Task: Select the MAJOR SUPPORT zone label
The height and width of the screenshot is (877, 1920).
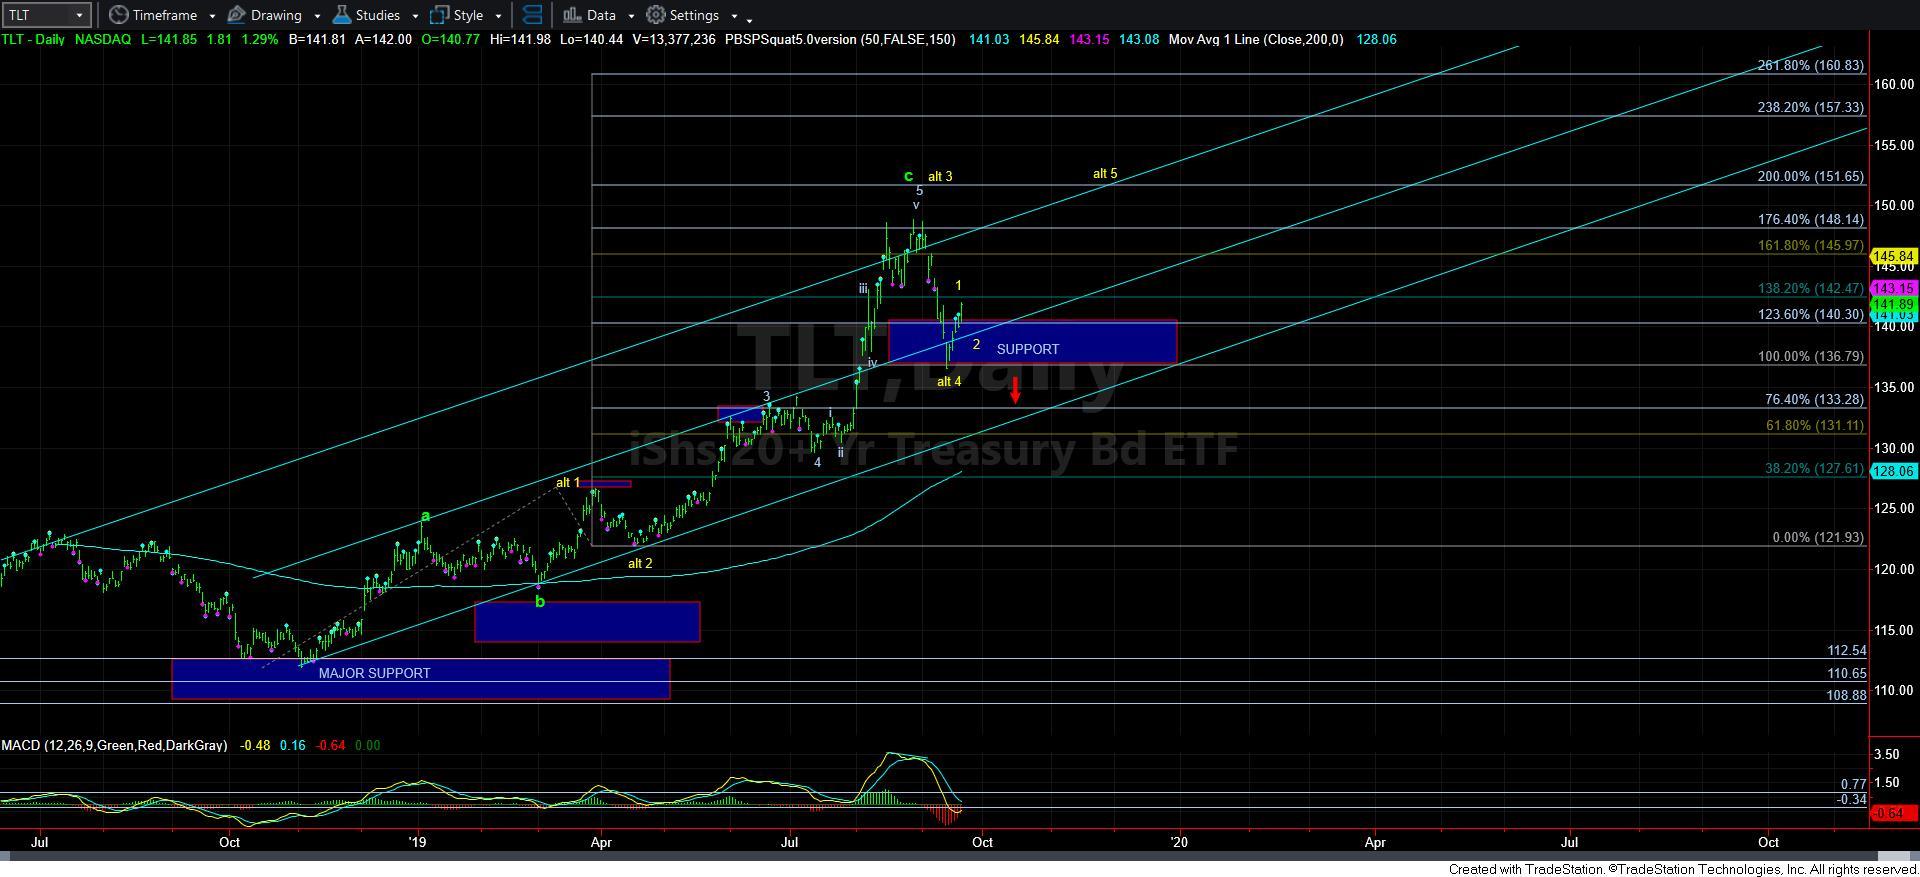Action: click(374, 673)
